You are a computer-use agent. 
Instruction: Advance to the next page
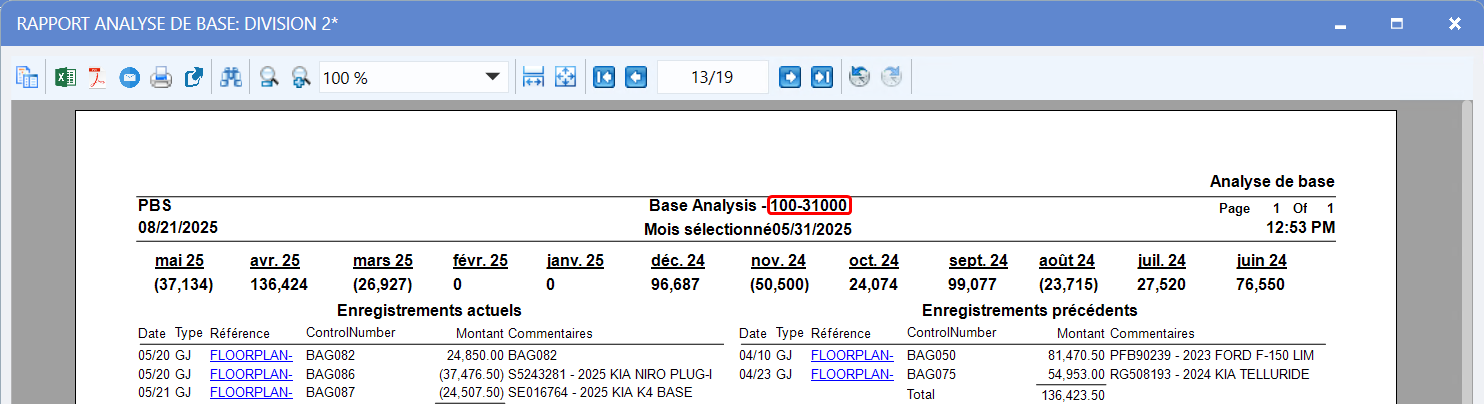click(790, 77)
